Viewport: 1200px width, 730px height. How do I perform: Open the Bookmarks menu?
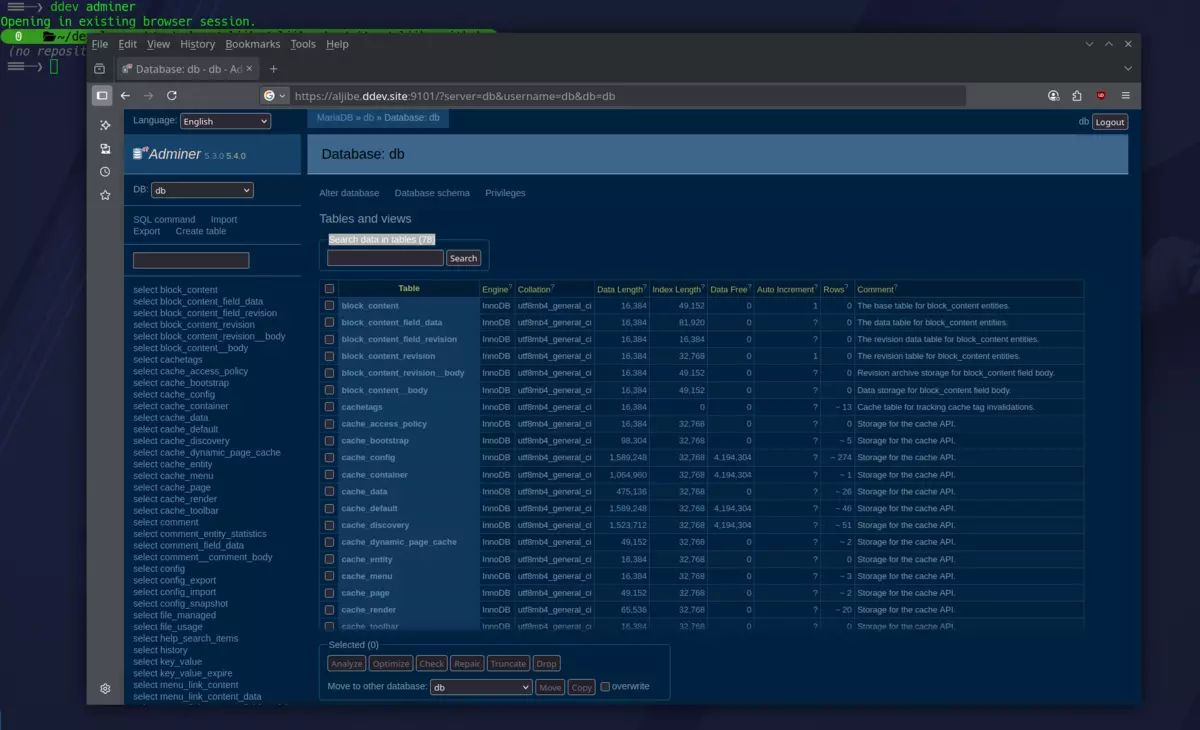[x=252, y=44]
